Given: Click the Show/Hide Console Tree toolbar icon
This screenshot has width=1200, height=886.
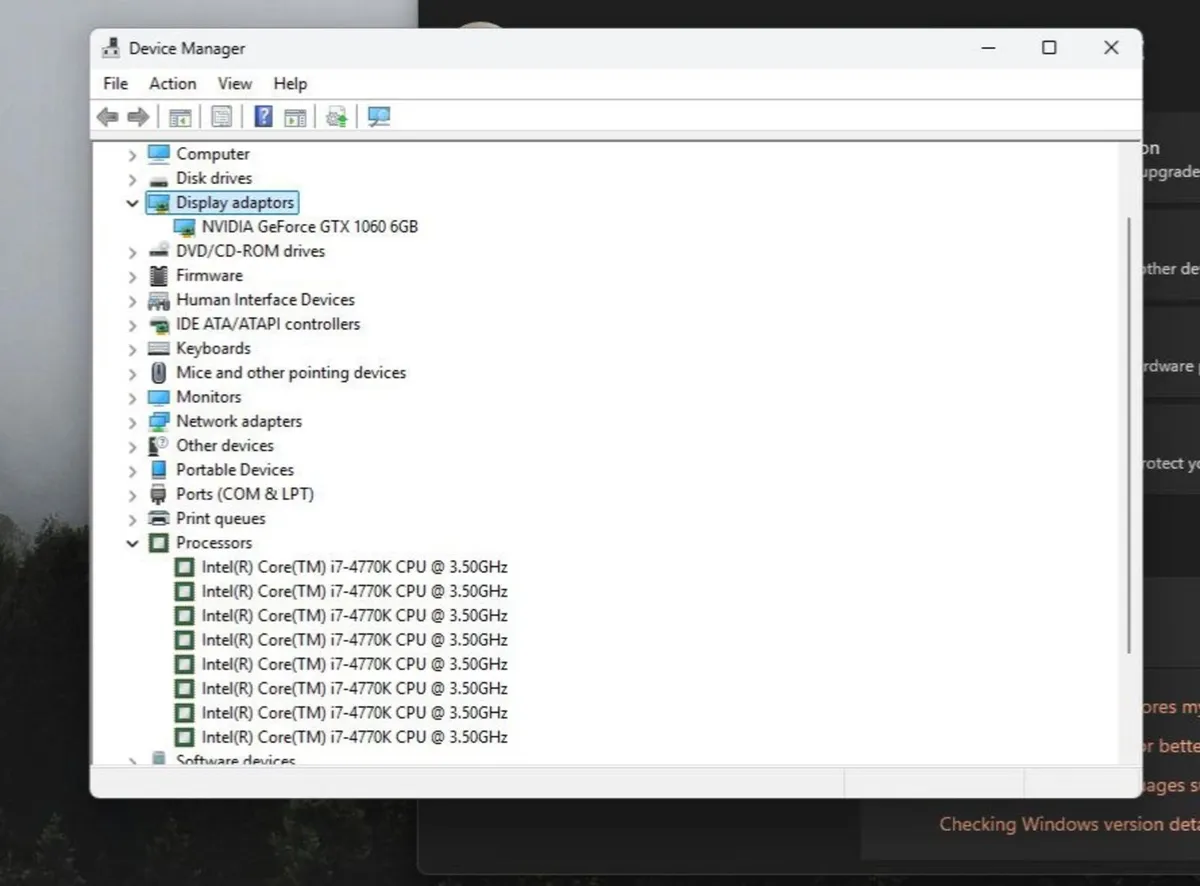Looking at the screenshot, I should (180, 117).
